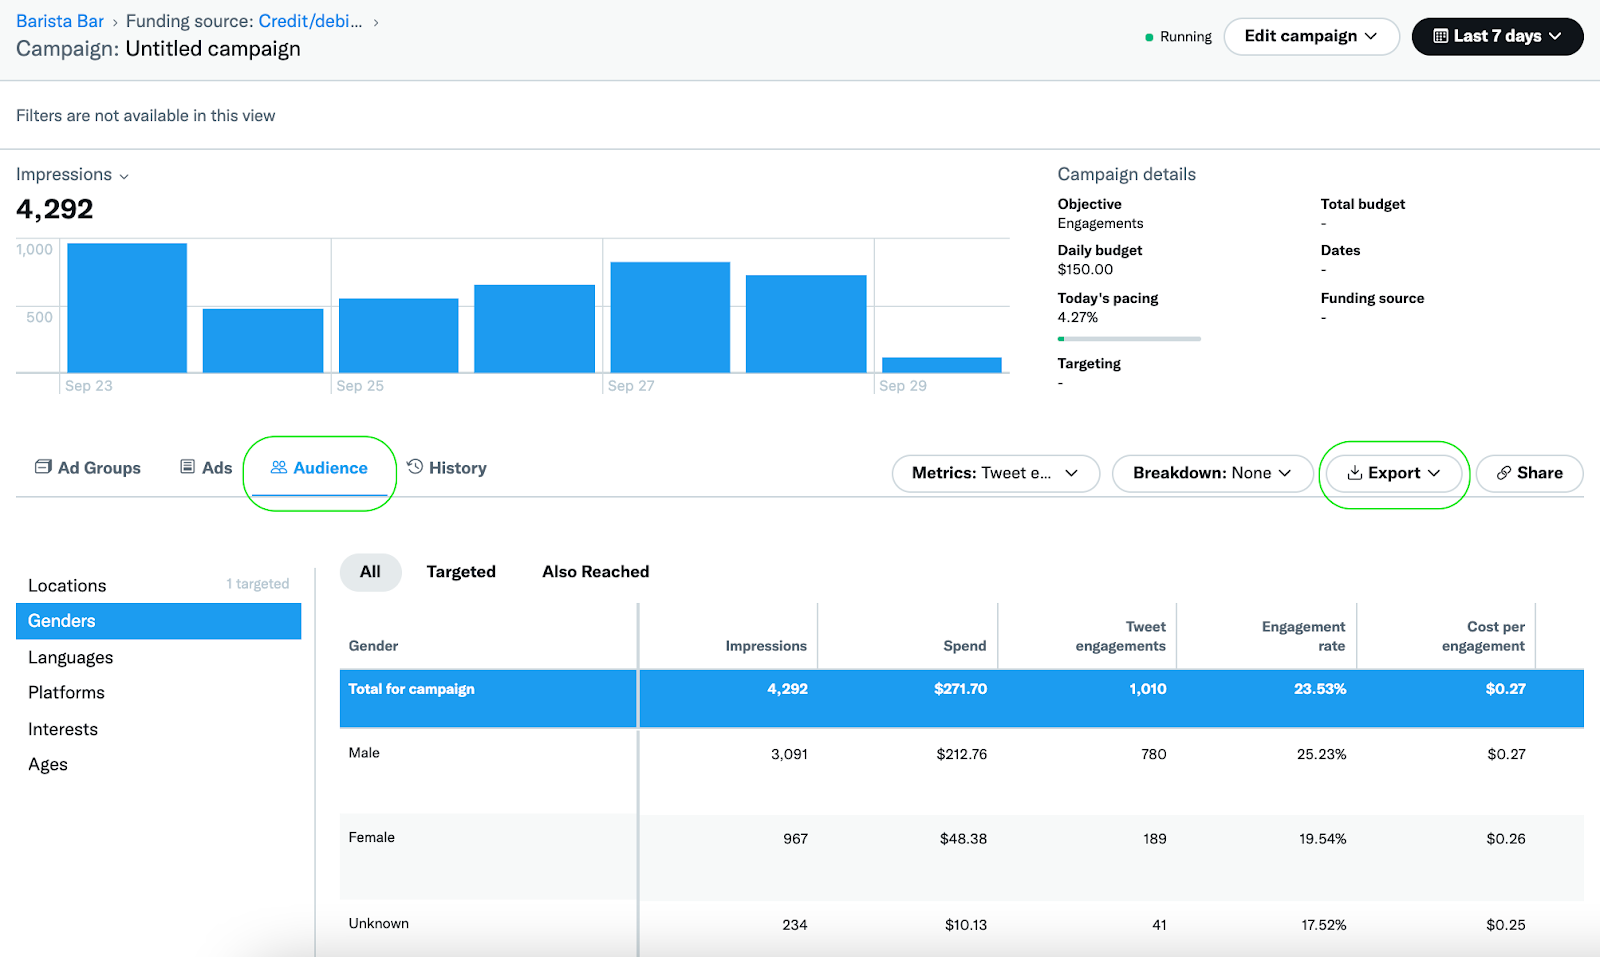
Task: Click the Male row label
Action: (364, 753)
